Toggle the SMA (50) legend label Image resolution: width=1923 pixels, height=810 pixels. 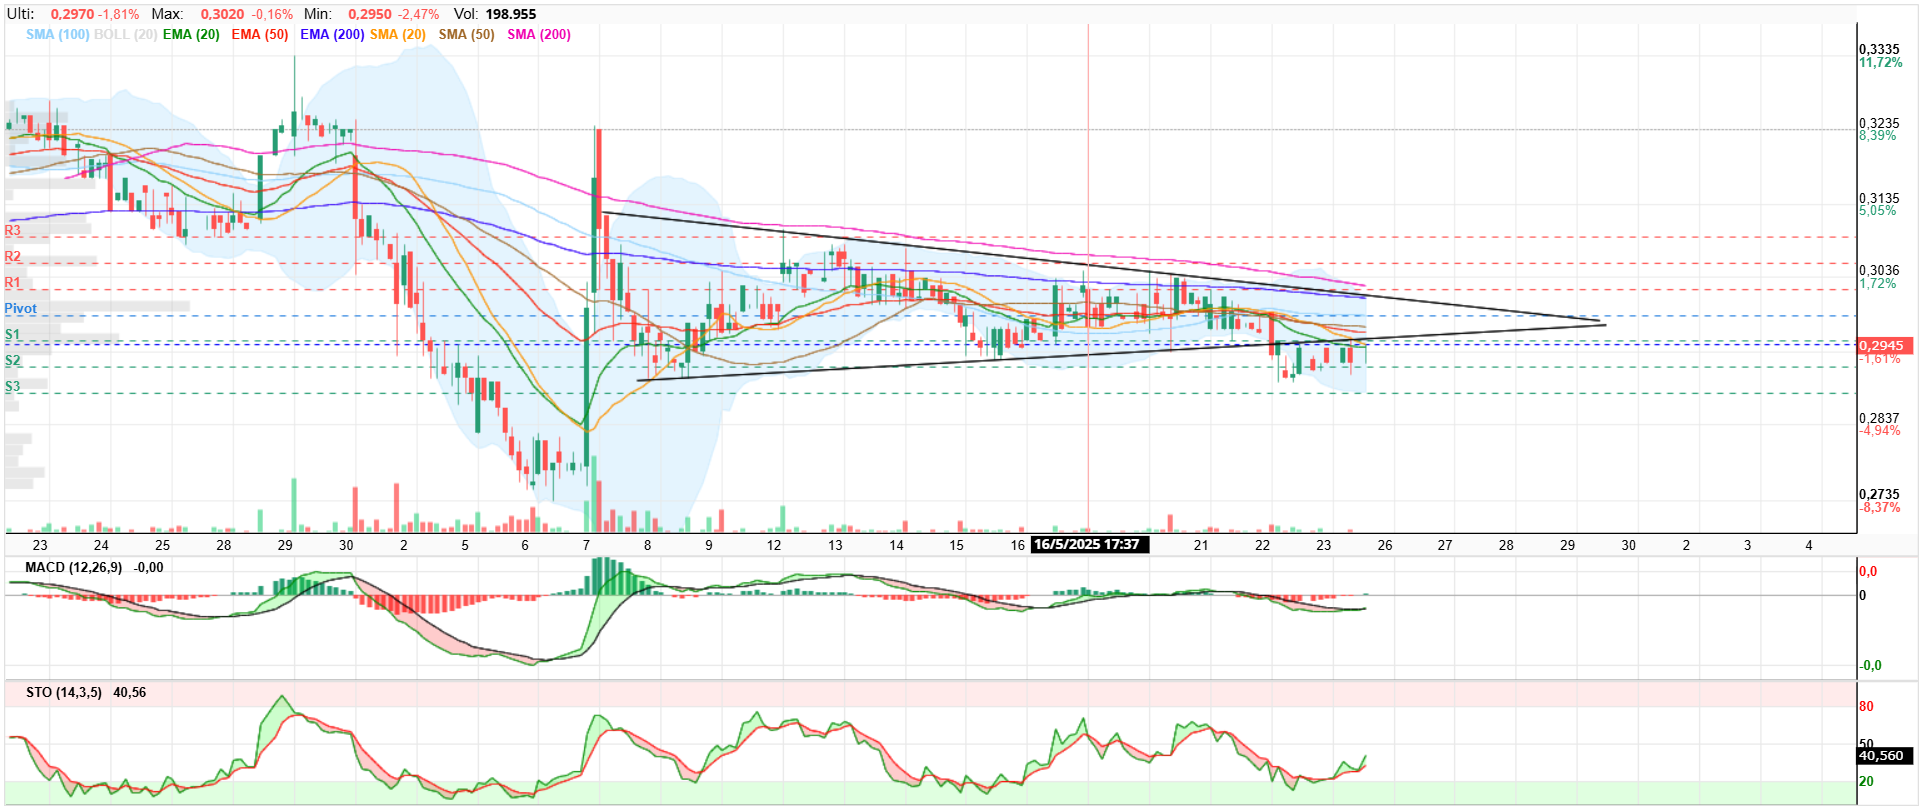click(x=467, y=35)
